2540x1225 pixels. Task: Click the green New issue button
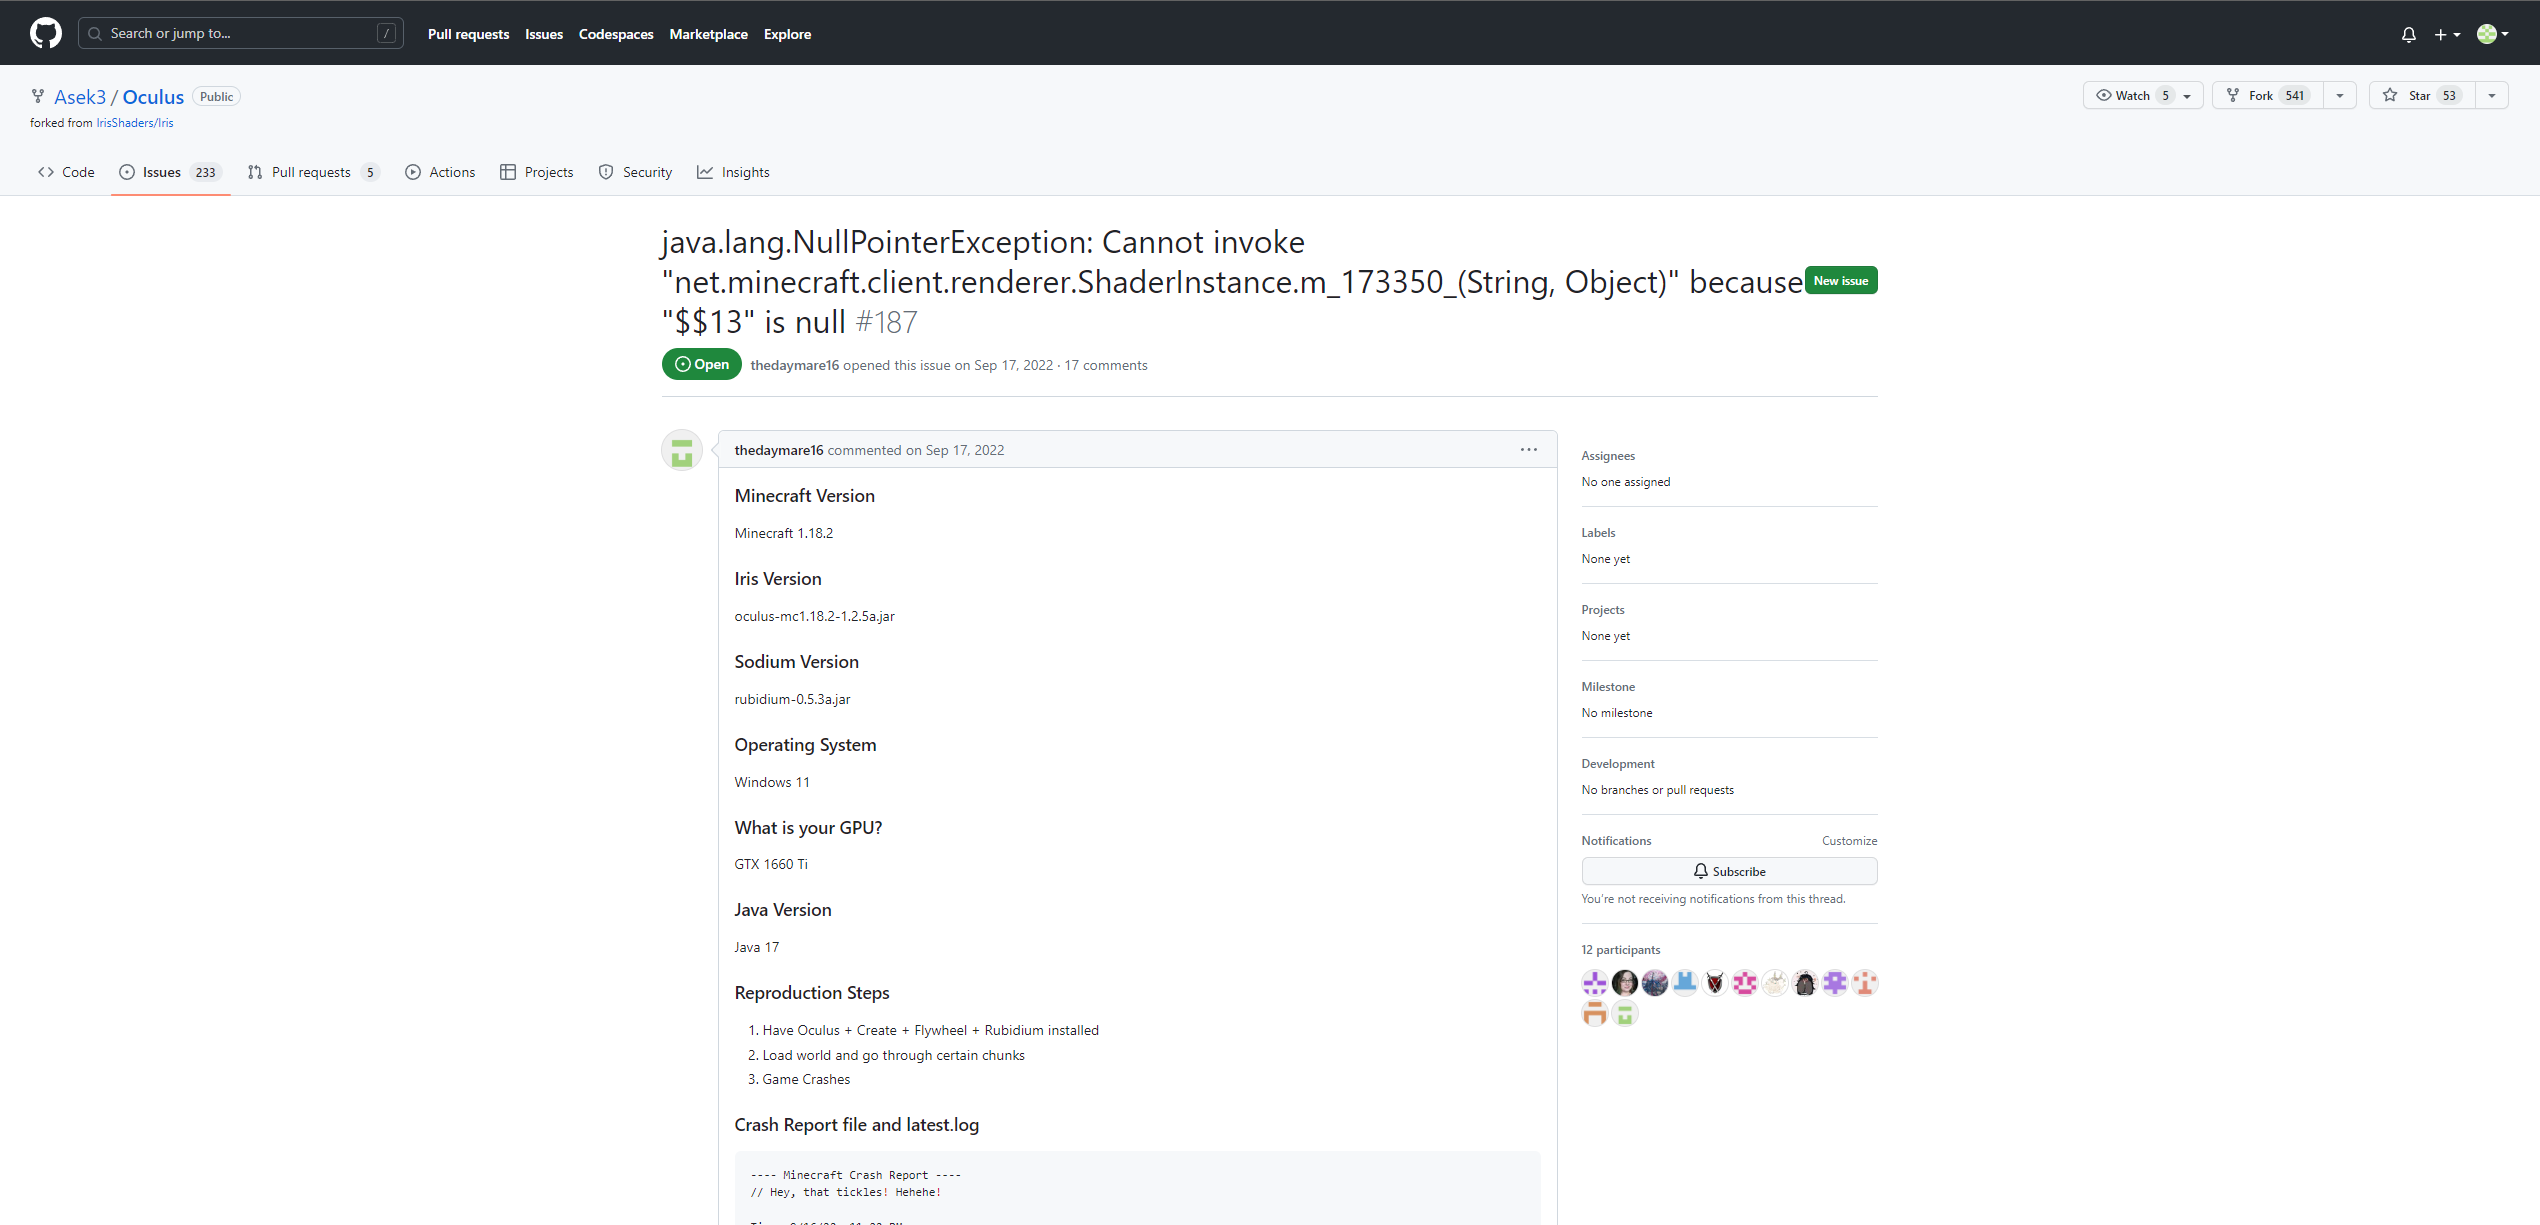[1840, 281]
